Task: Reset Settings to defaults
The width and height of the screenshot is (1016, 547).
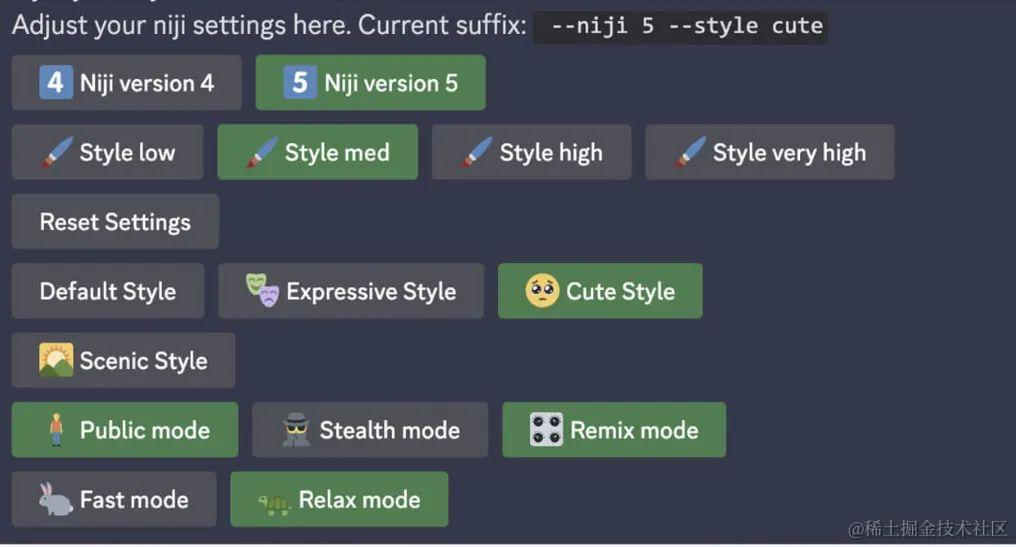Action: click(115, 222)
